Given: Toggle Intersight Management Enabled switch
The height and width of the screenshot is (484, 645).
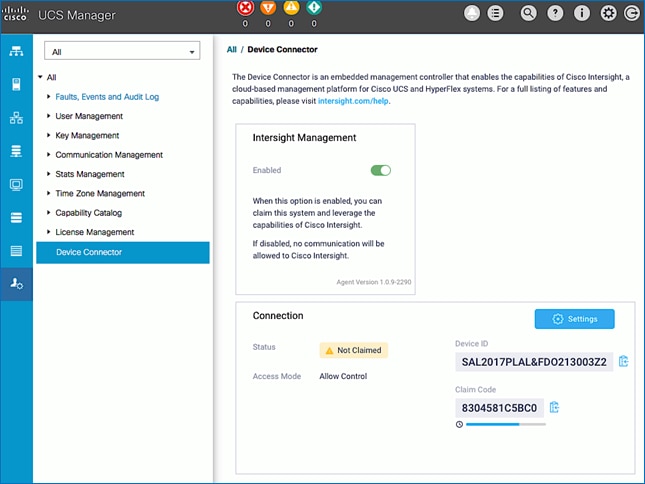Looking at the screenshot, I should click(381, 170).
